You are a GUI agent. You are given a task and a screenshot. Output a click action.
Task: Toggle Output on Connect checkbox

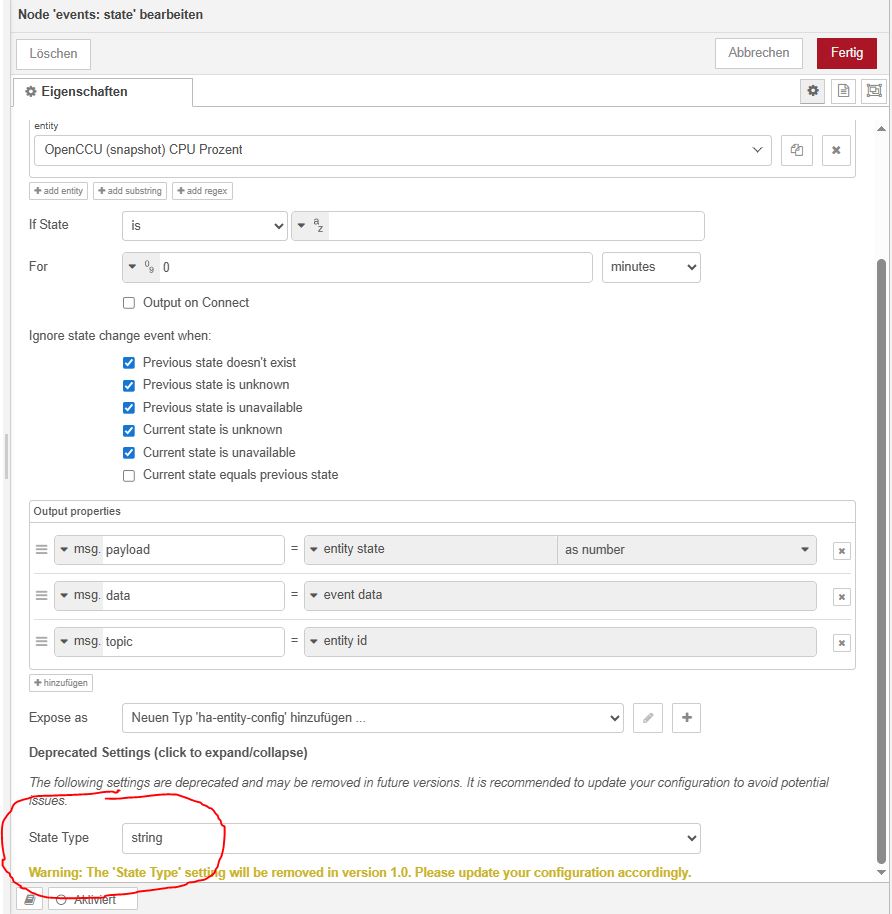pyautogui.click(x=129, y=303)
